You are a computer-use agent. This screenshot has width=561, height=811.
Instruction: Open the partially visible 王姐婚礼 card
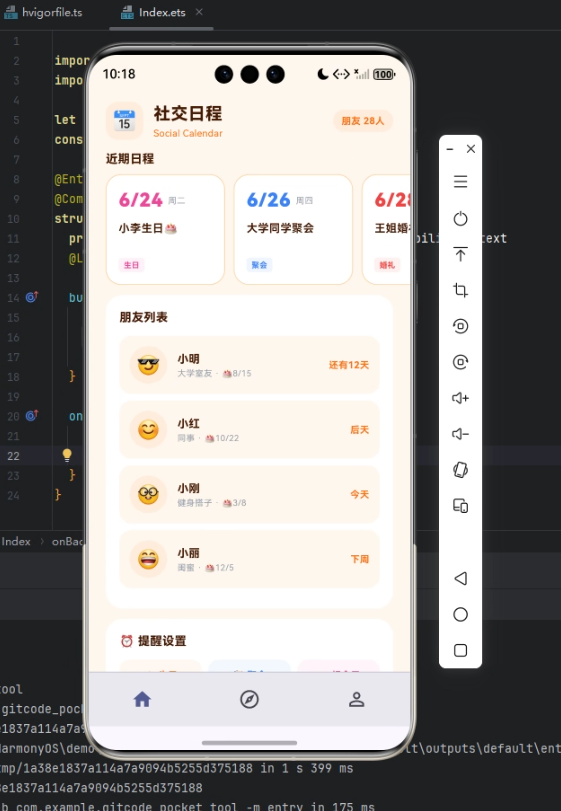[386, 230]
